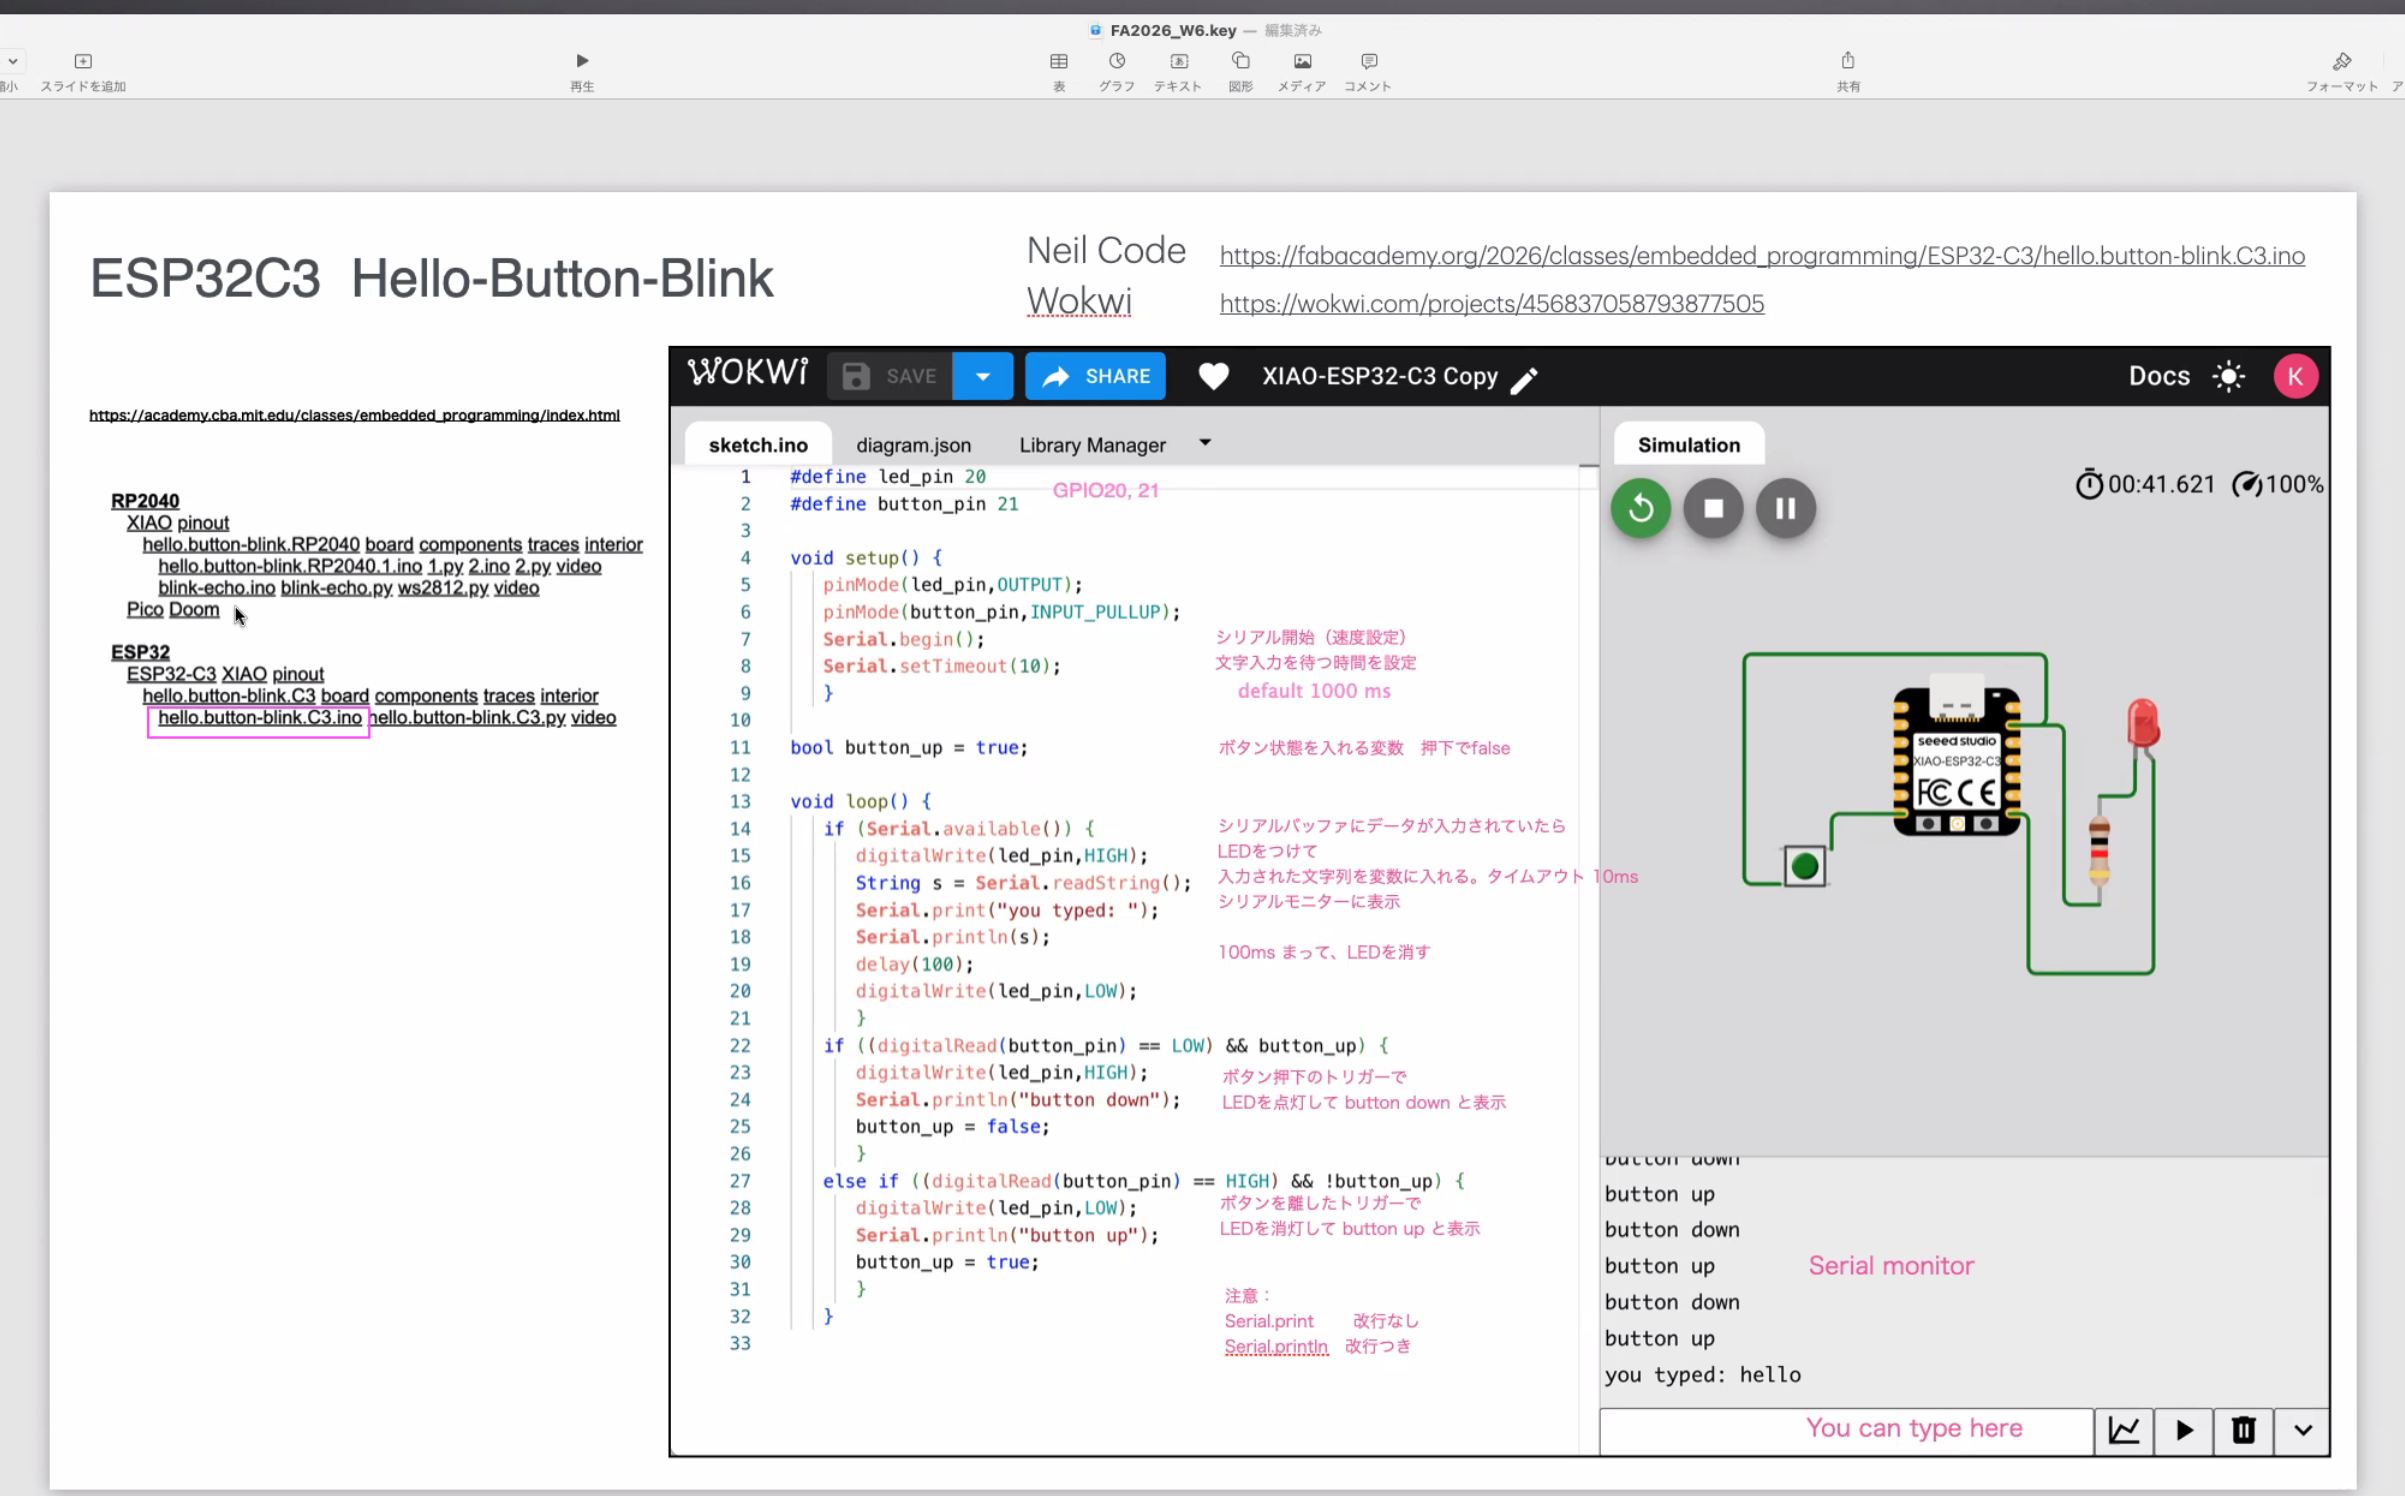
Task: Click the Play (再生) slideshow button
Action: pos(582,61)
